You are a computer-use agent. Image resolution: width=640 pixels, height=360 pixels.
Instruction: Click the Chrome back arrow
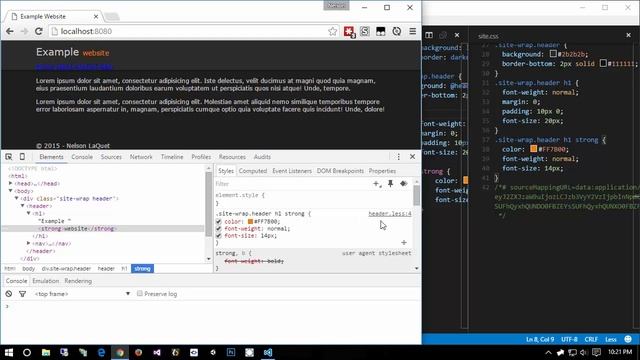[x=10, y=31]
